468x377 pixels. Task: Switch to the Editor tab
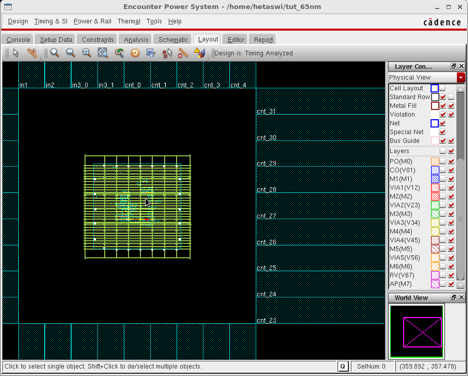236,40
